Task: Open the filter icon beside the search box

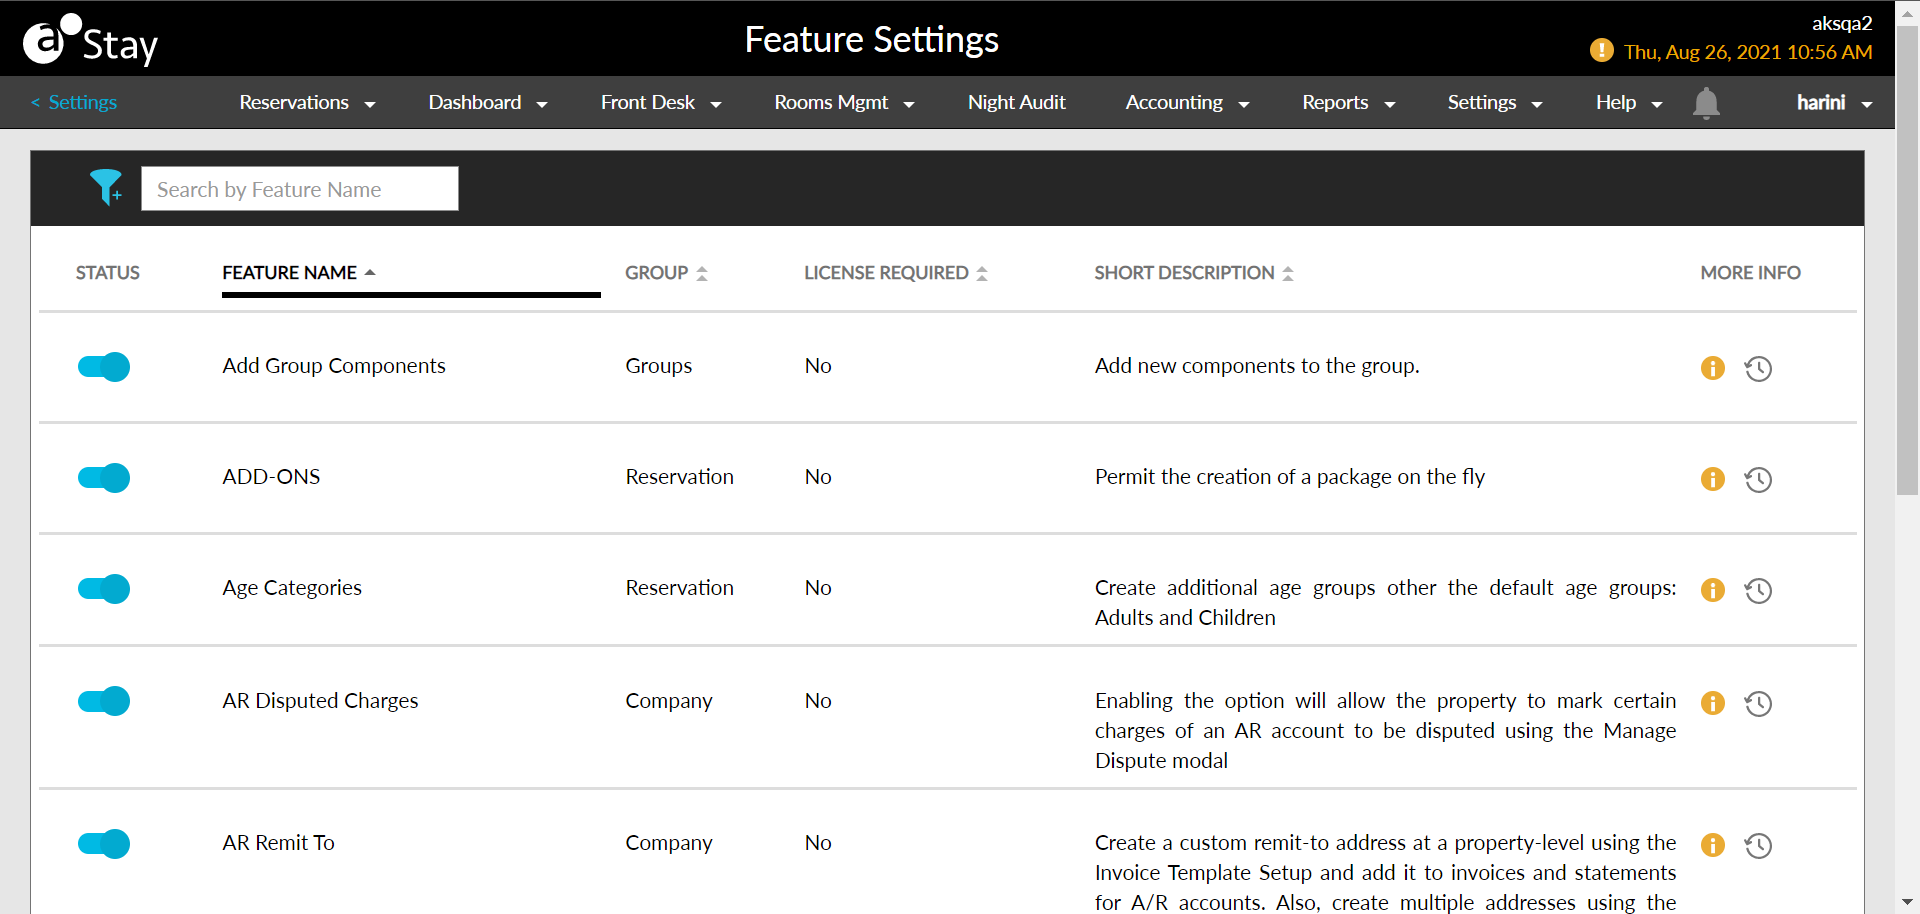Action: (107, 187)
